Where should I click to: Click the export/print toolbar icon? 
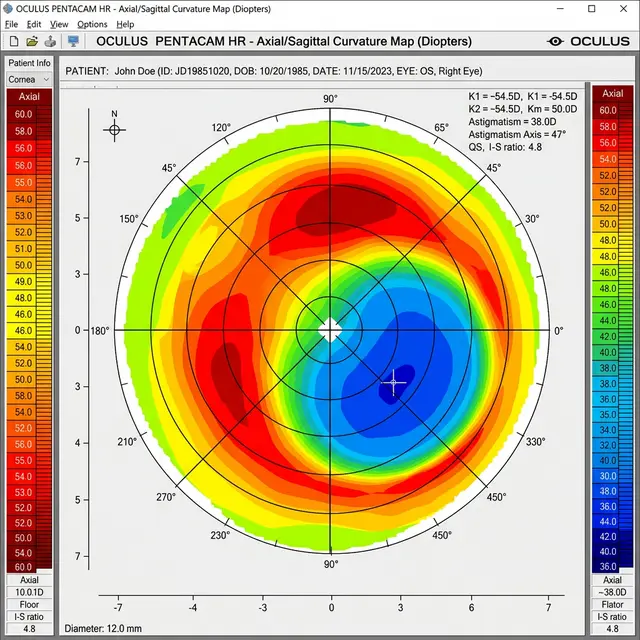[x=48, y=41]
